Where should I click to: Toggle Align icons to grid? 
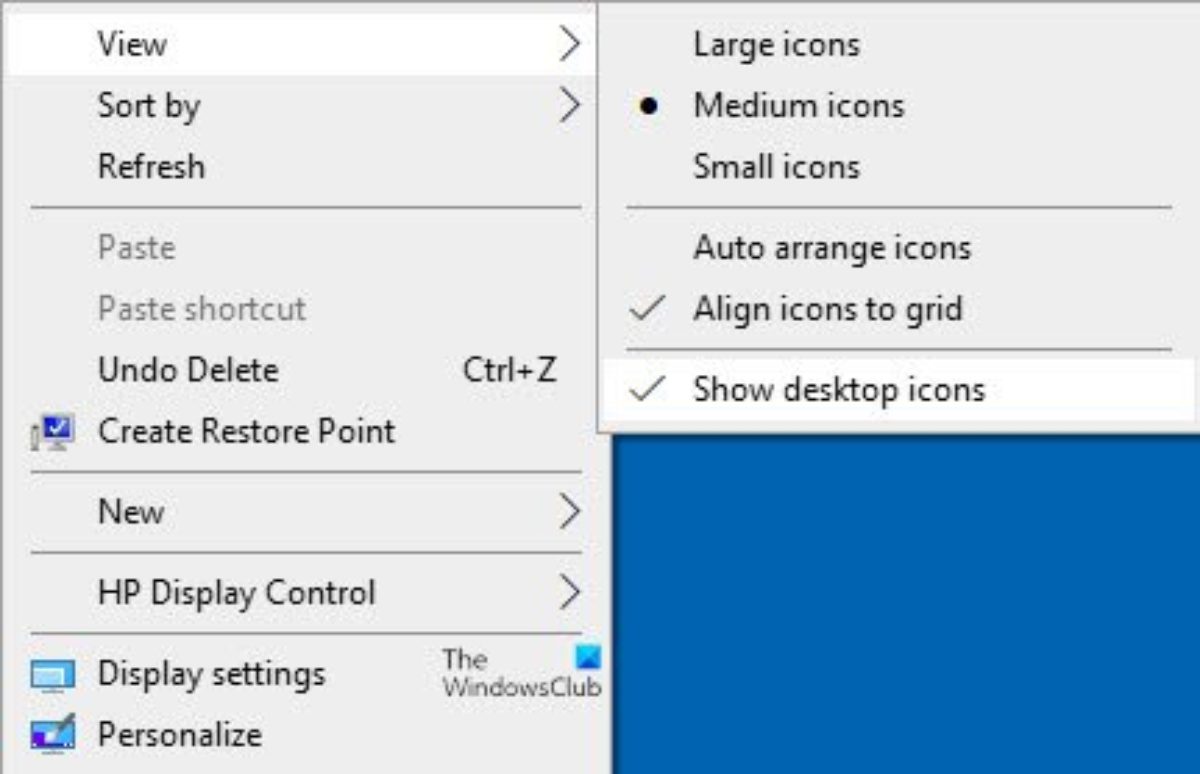827,308
